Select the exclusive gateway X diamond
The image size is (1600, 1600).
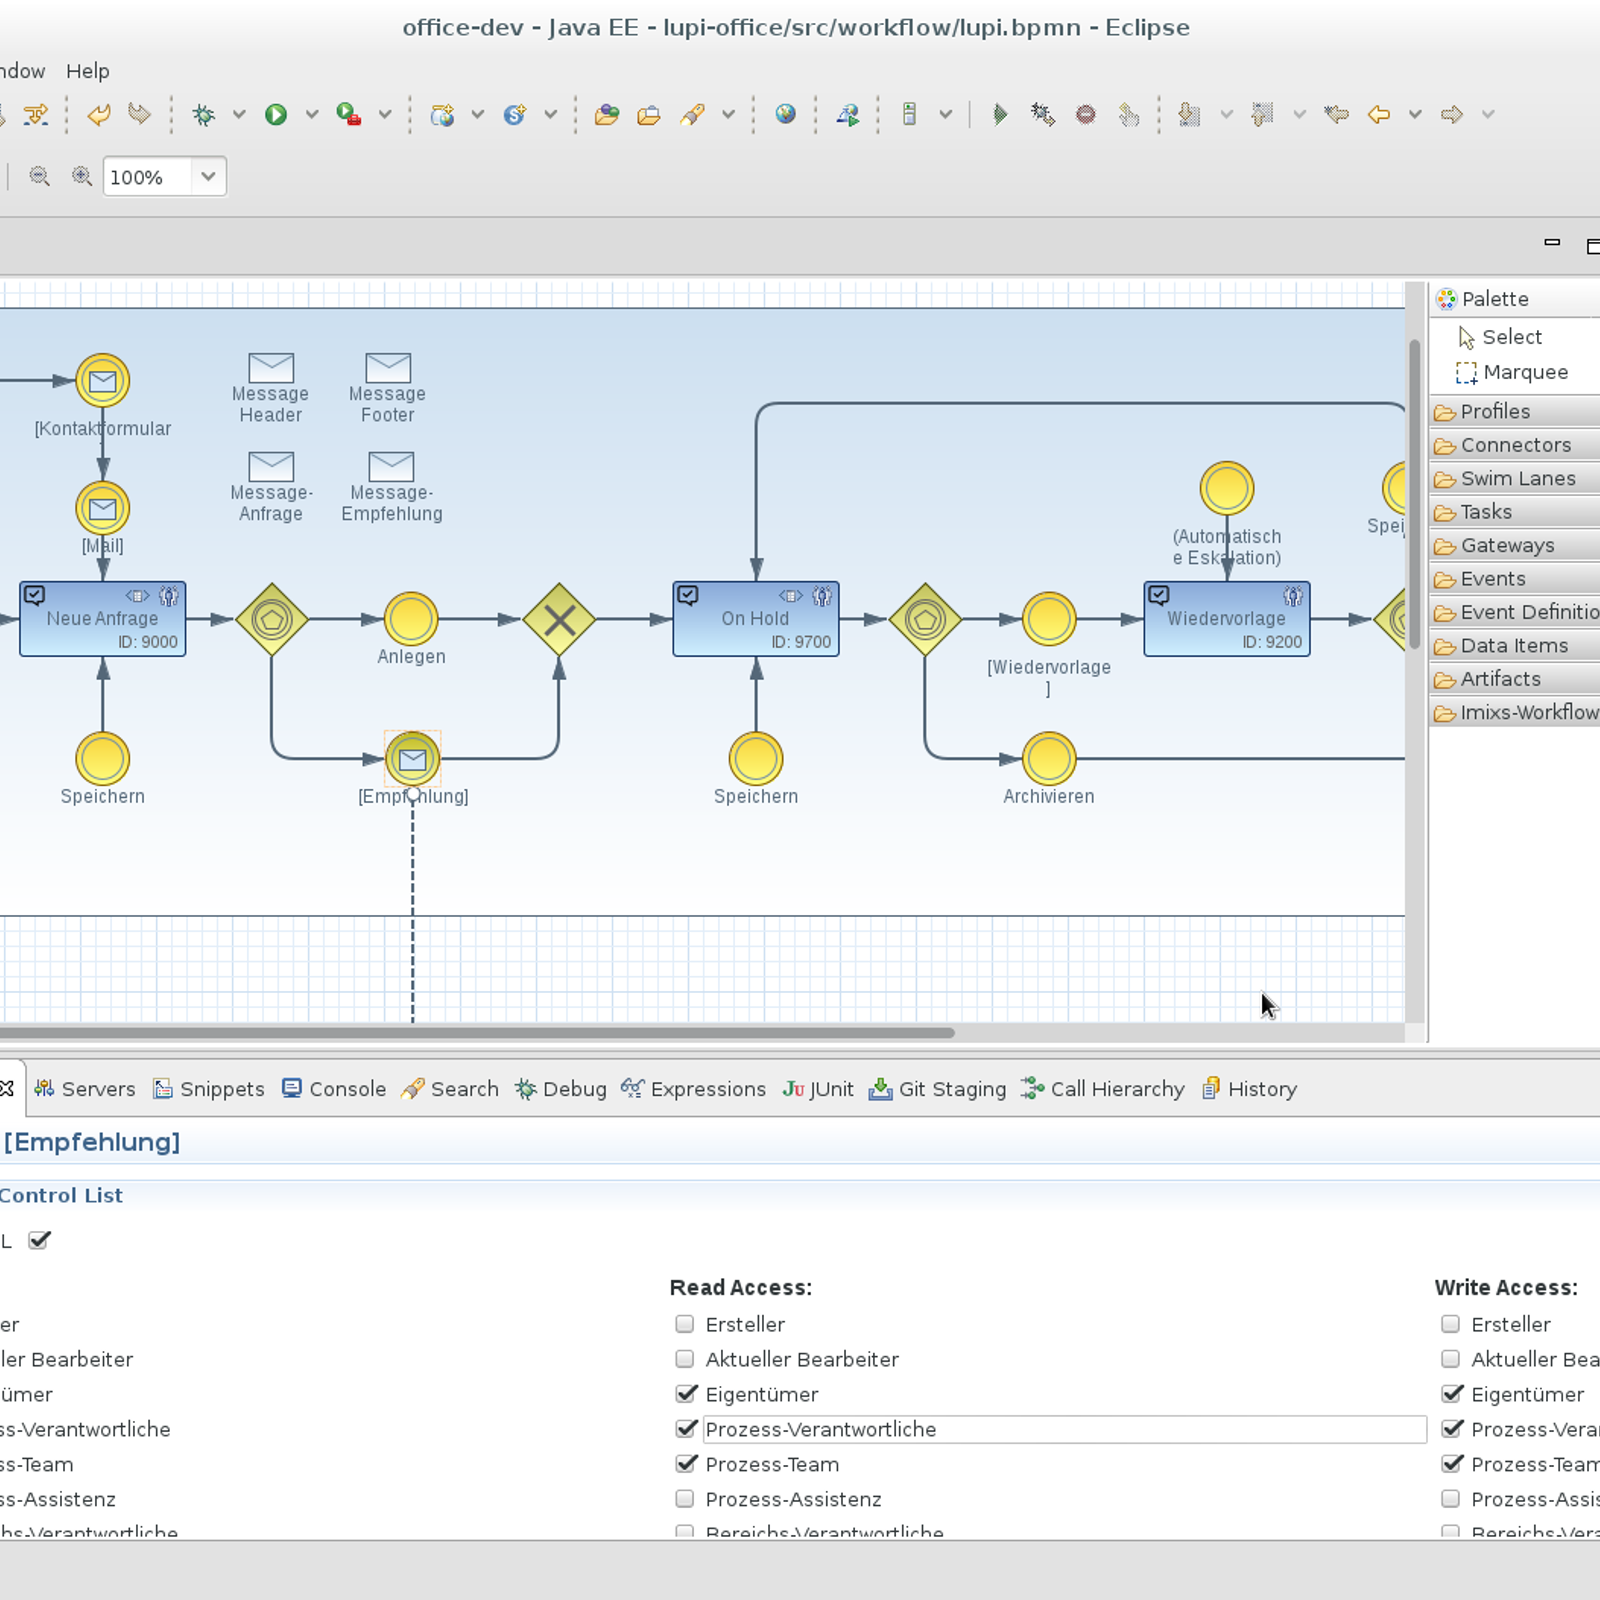559,620
